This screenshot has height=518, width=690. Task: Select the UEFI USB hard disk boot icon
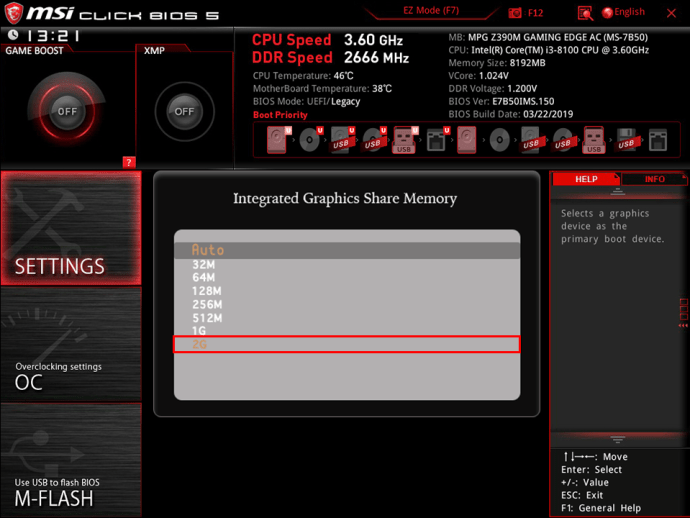[x=342, y=140]
